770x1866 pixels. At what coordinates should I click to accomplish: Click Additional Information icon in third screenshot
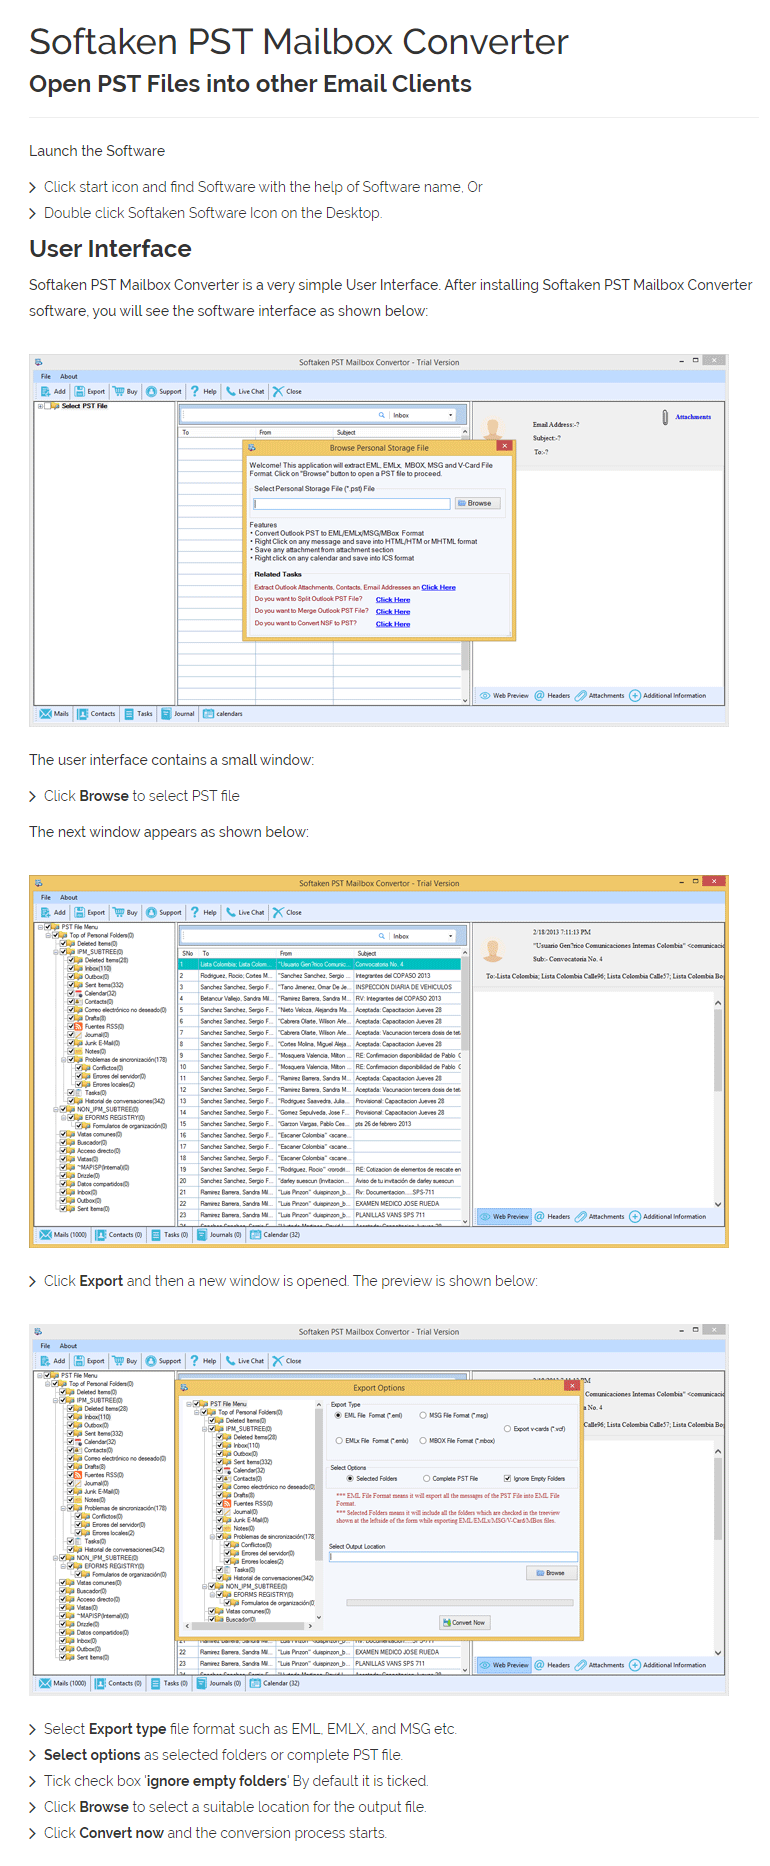click(x=635, y=1665)
